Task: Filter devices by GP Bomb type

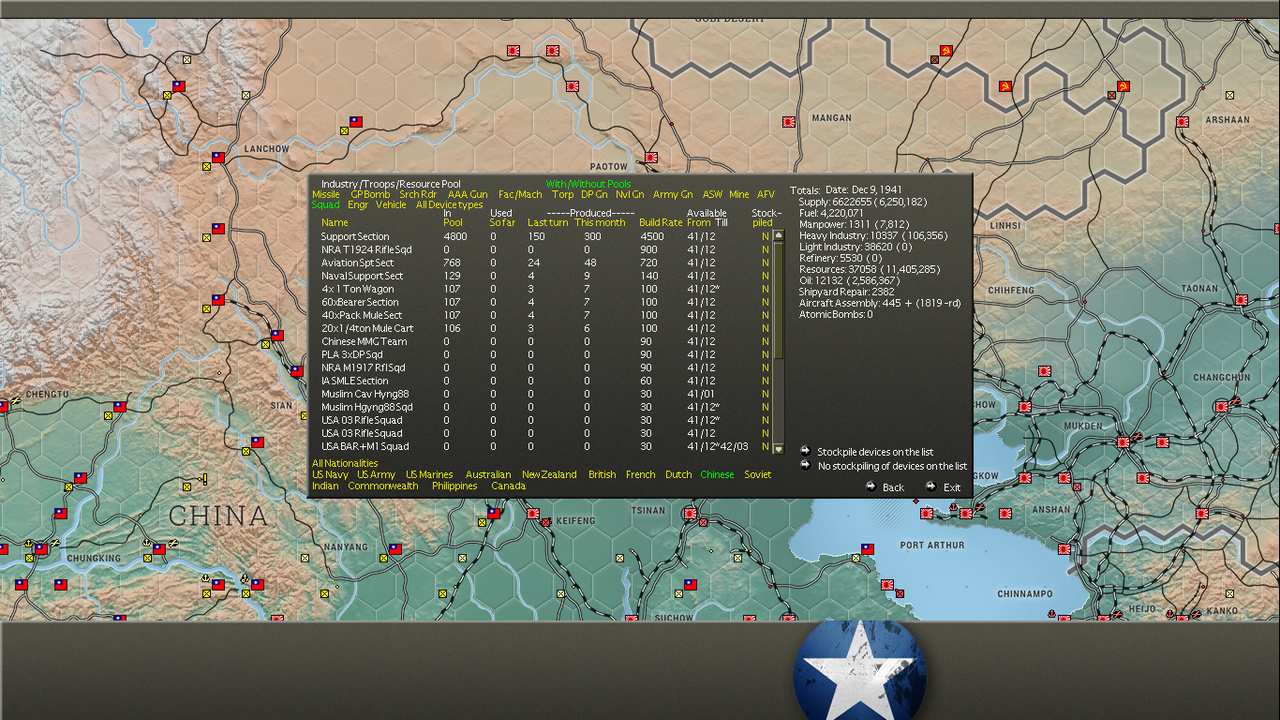Action: [370, 194]
